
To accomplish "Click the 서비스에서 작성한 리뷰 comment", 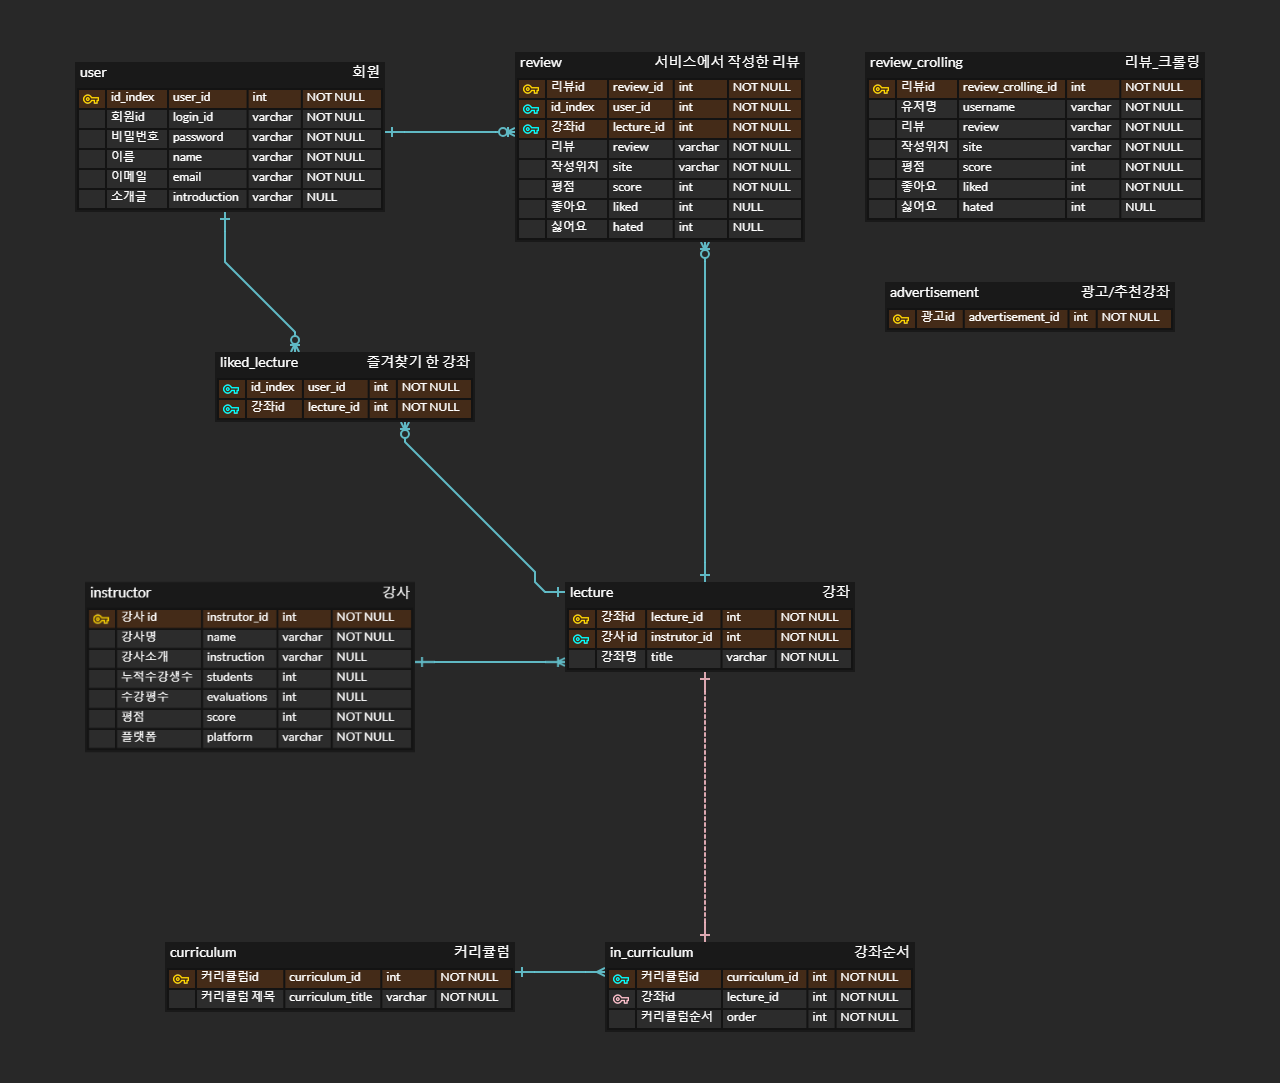I will pyautogui.click(x=727, y=62).
